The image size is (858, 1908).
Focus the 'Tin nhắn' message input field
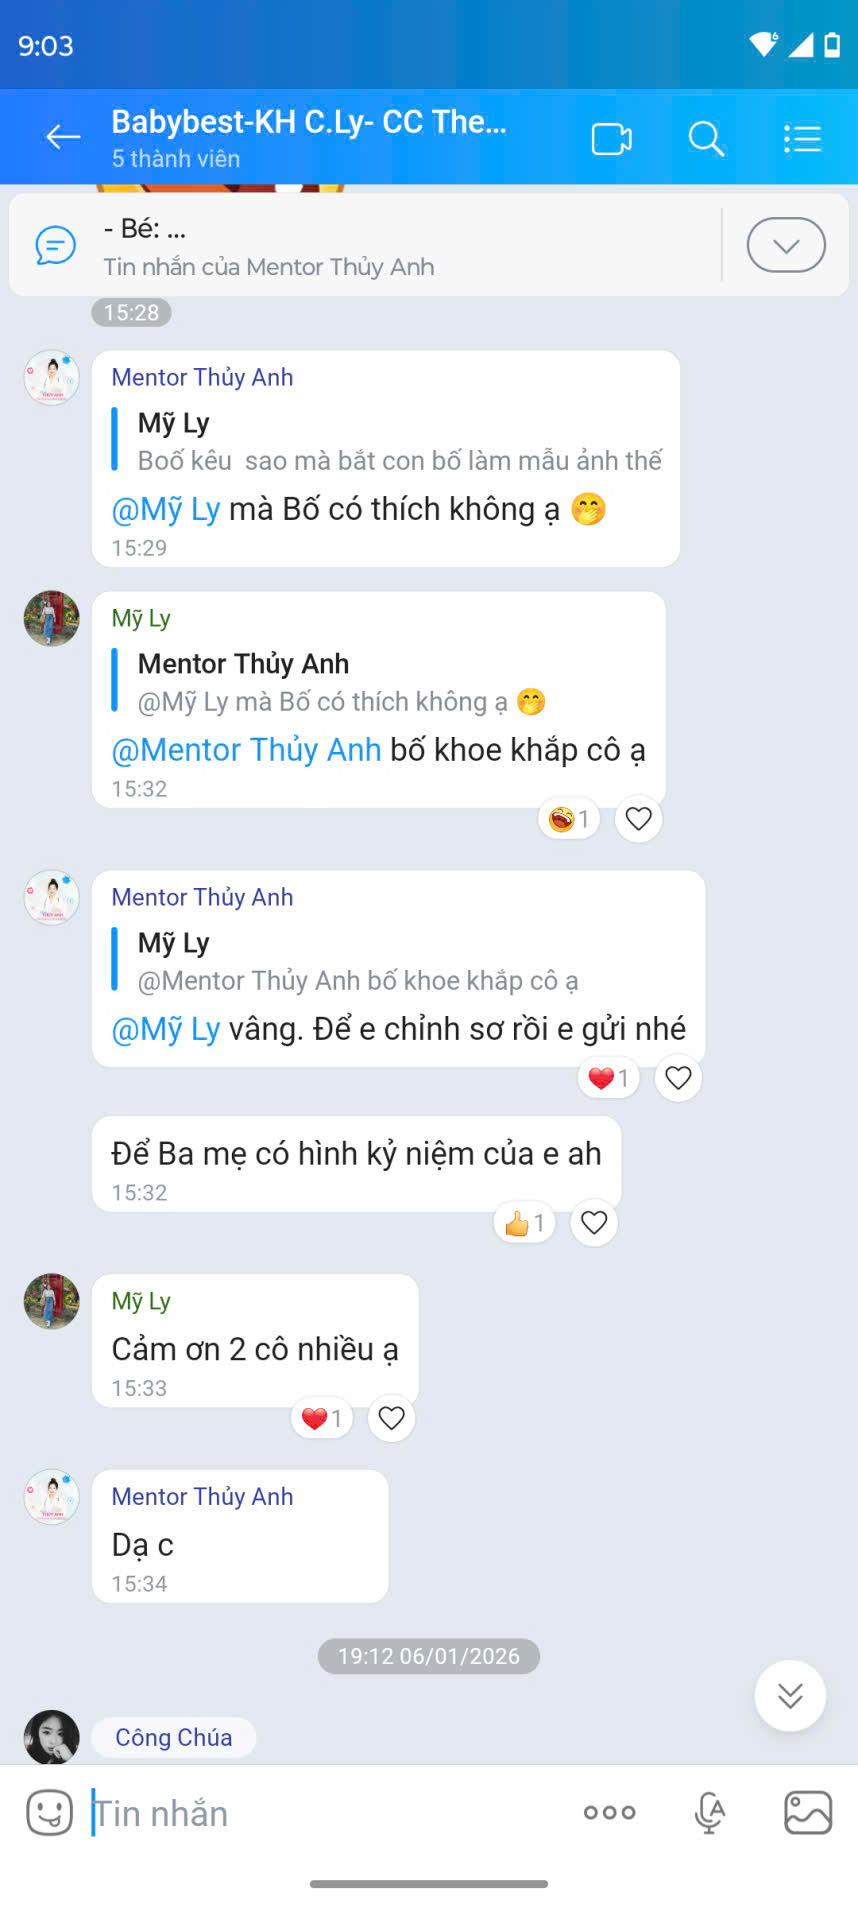click(330, 1812)
